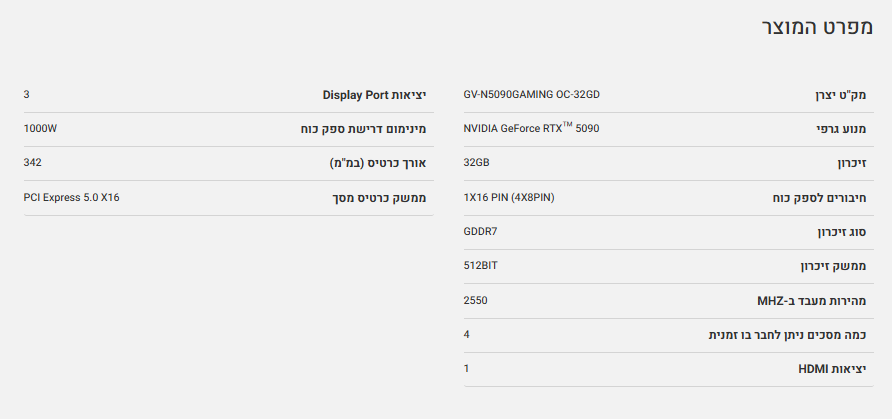Select the 342 card length value
This screenshot has width=892, height=419.
[x=32, y=162]
